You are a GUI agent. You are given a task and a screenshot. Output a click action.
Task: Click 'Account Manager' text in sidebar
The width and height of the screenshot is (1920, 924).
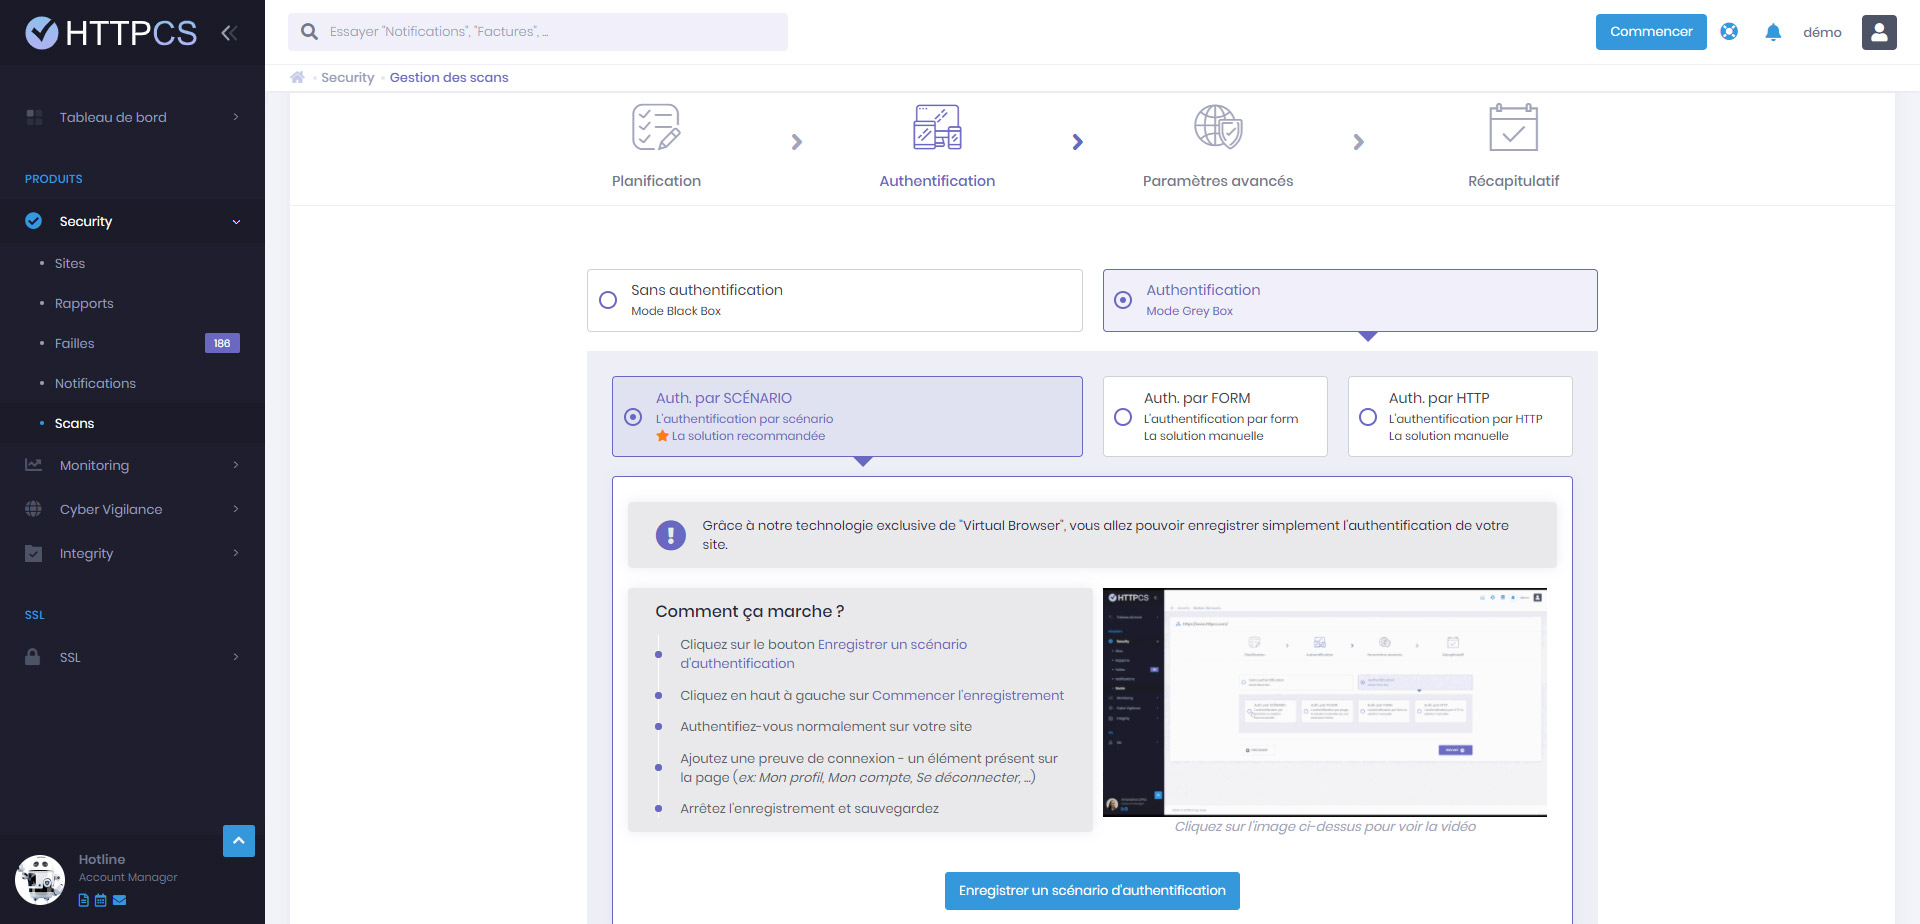point(128,877)
